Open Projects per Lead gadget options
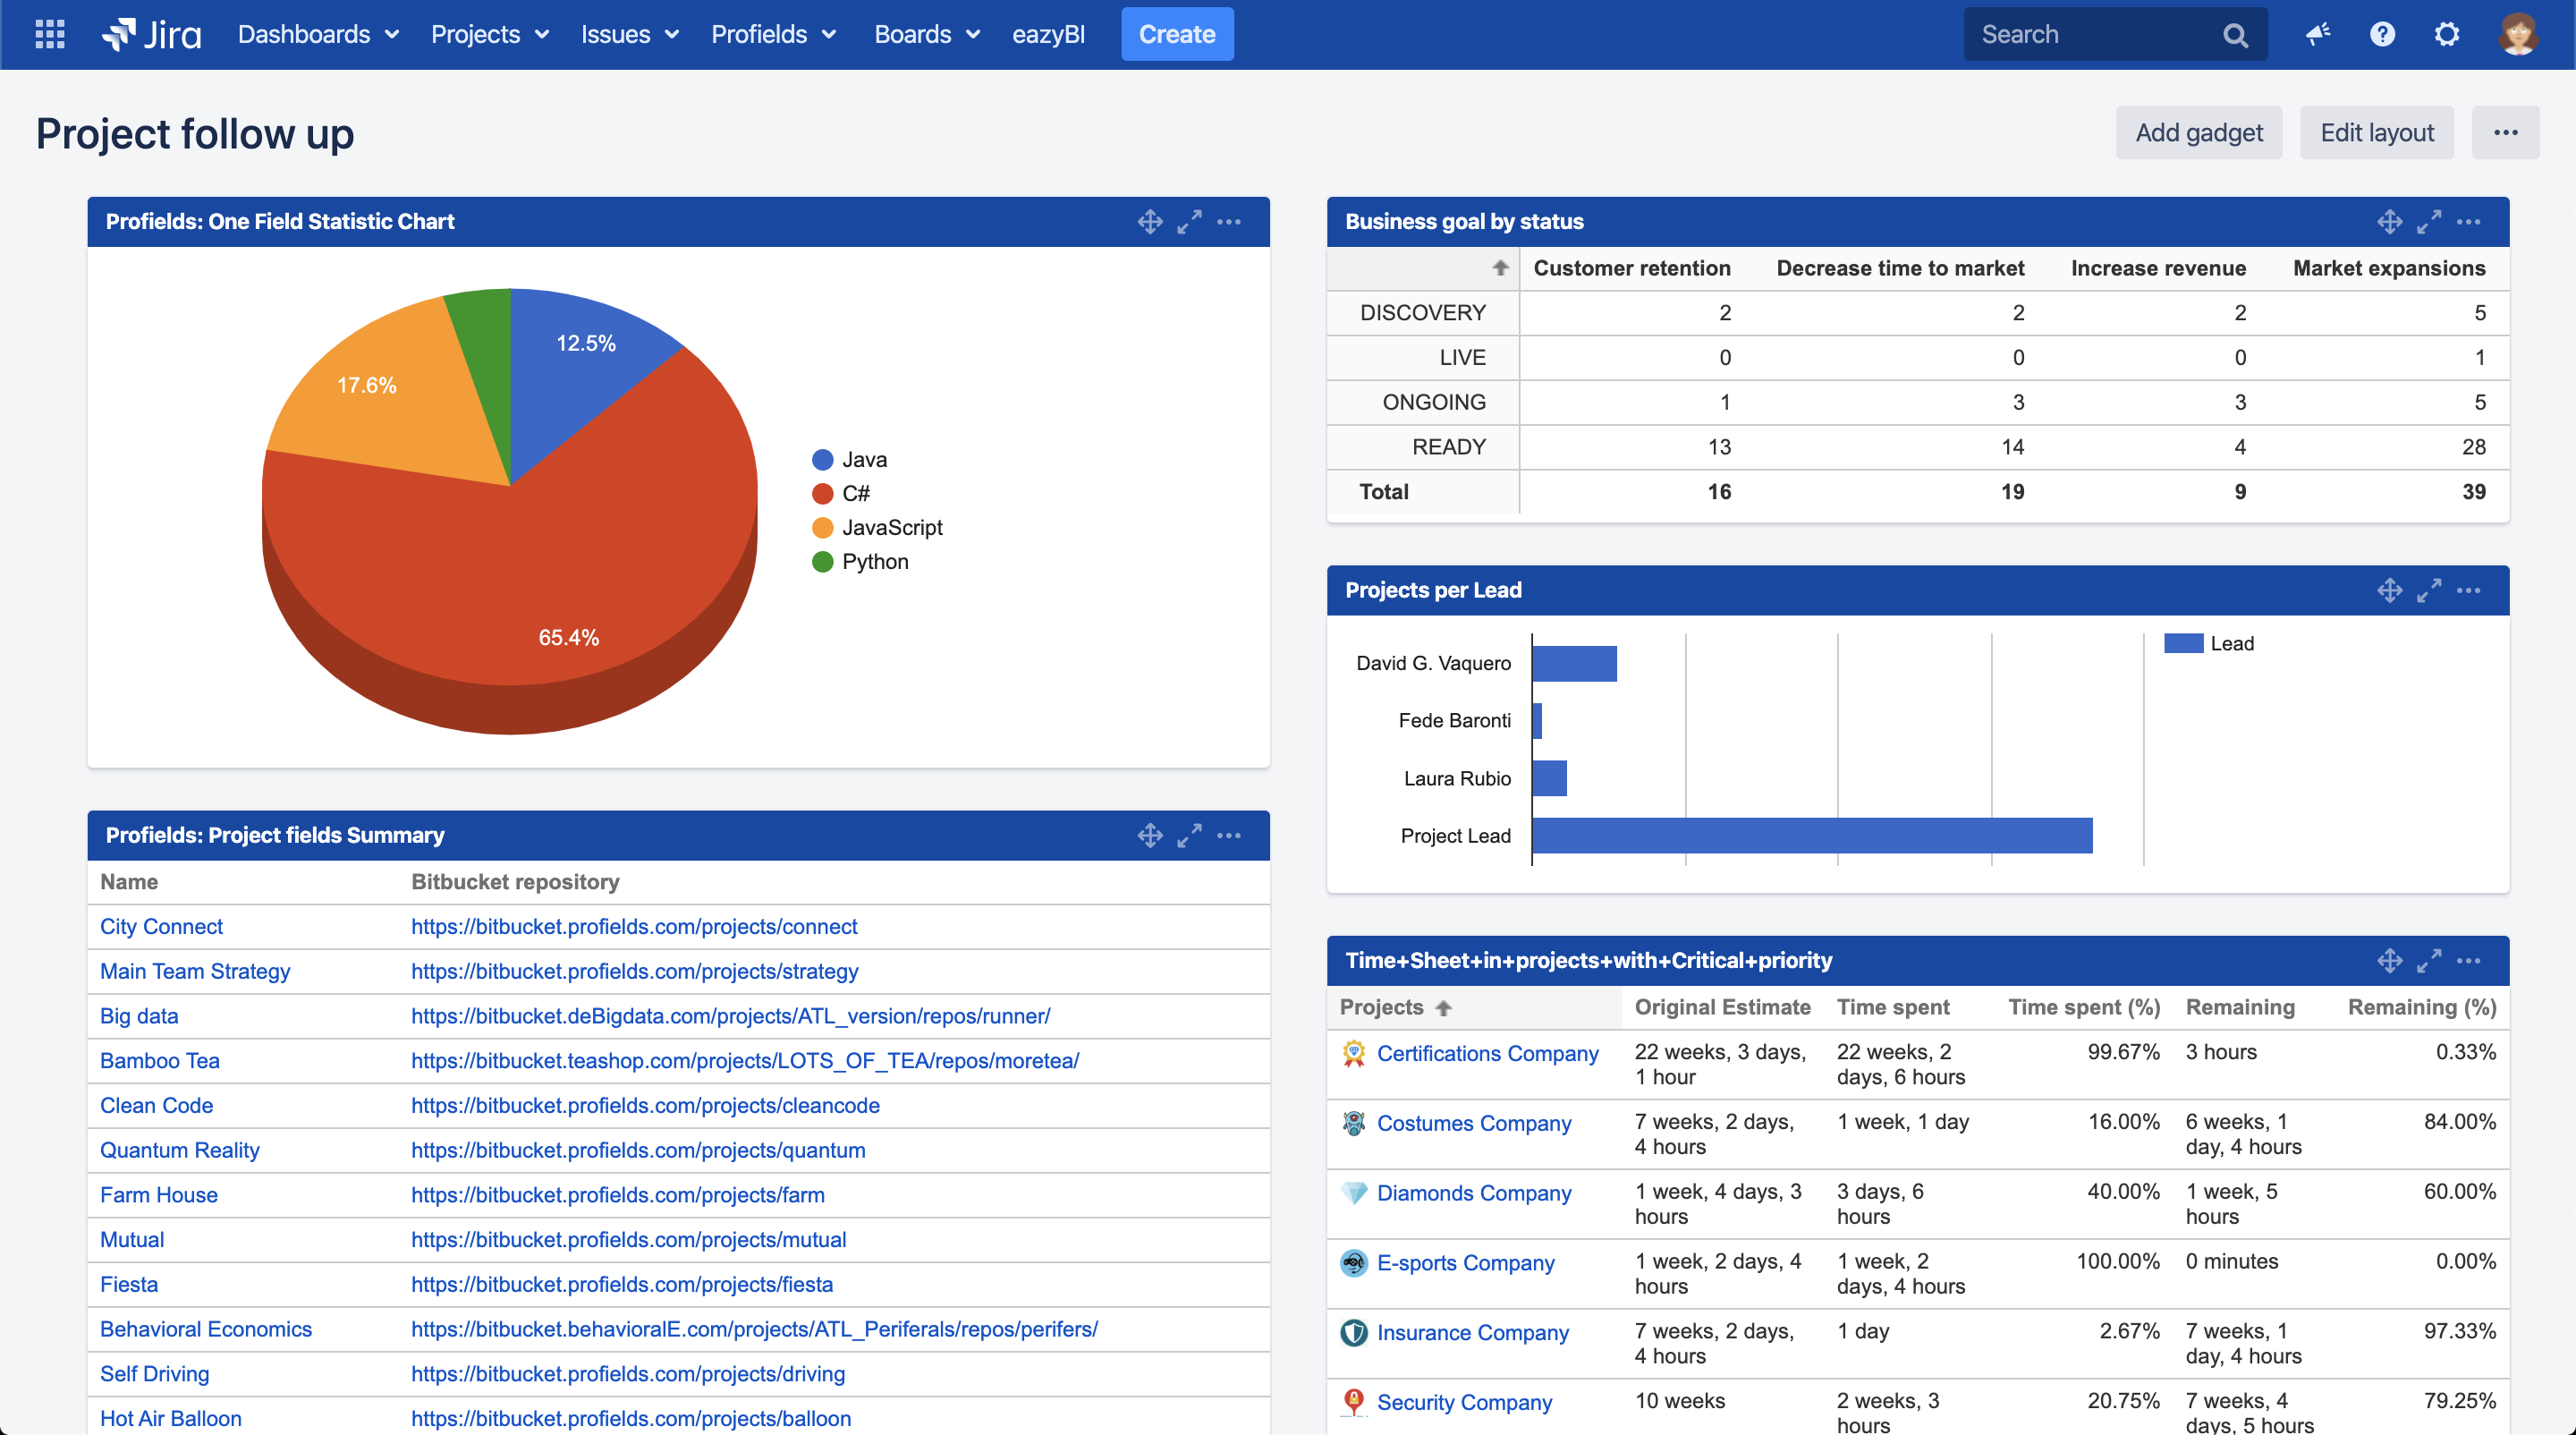The height and width of the screenshot is (1435, 2576). (2468, 590)
